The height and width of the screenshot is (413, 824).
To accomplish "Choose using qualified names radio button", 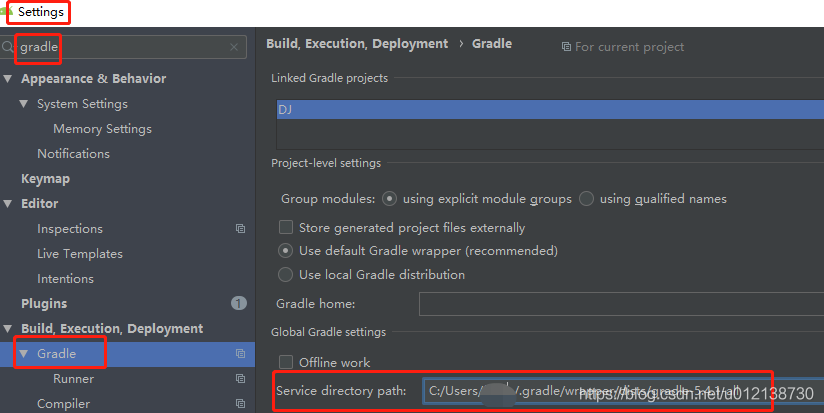I will (587, 199).
